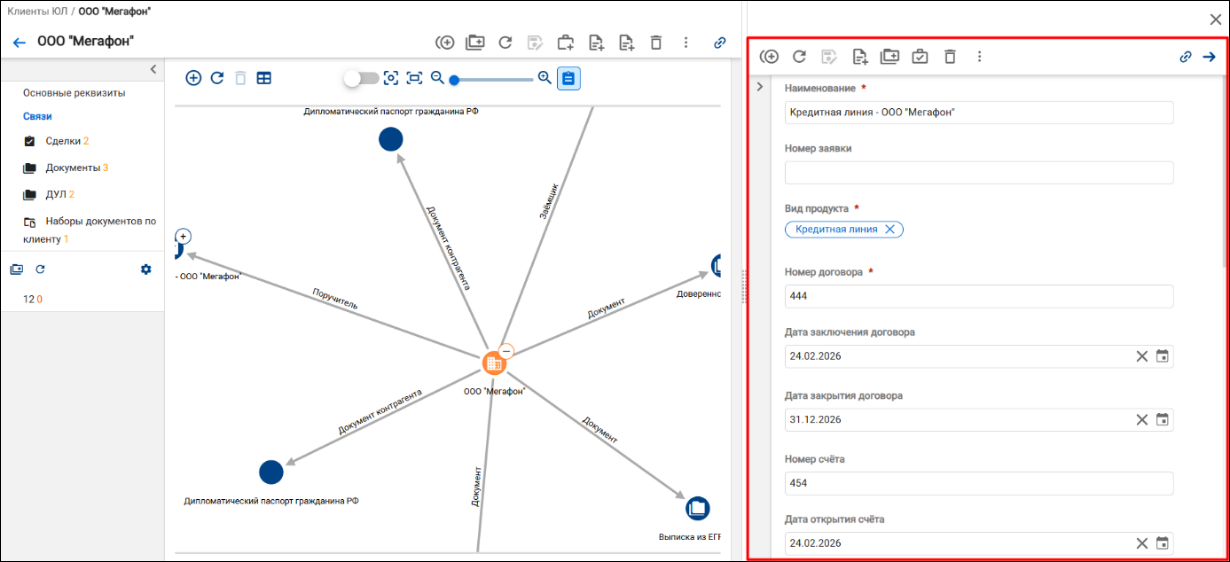Open ДУЛ in sidebar

(54, 194)
